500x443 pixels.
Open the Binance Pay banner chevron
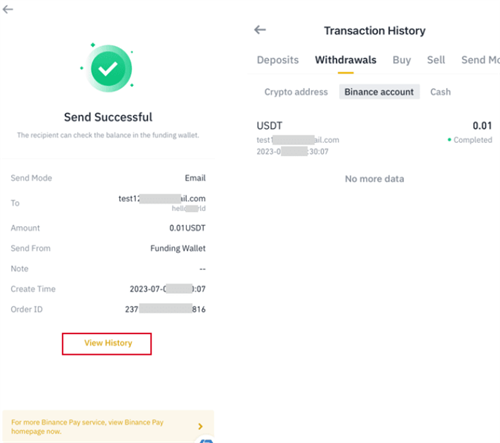(x=200, y=426)
